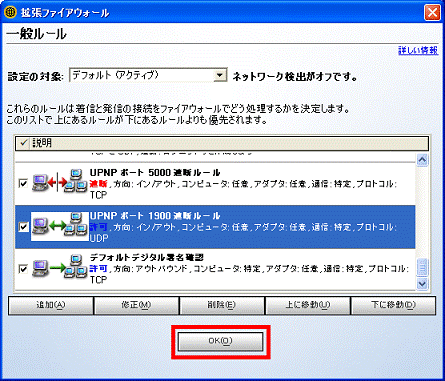This screenshot has width=445, height=381.
Task: Click the 上に移動(U) button
Action: tap(307, 305)
